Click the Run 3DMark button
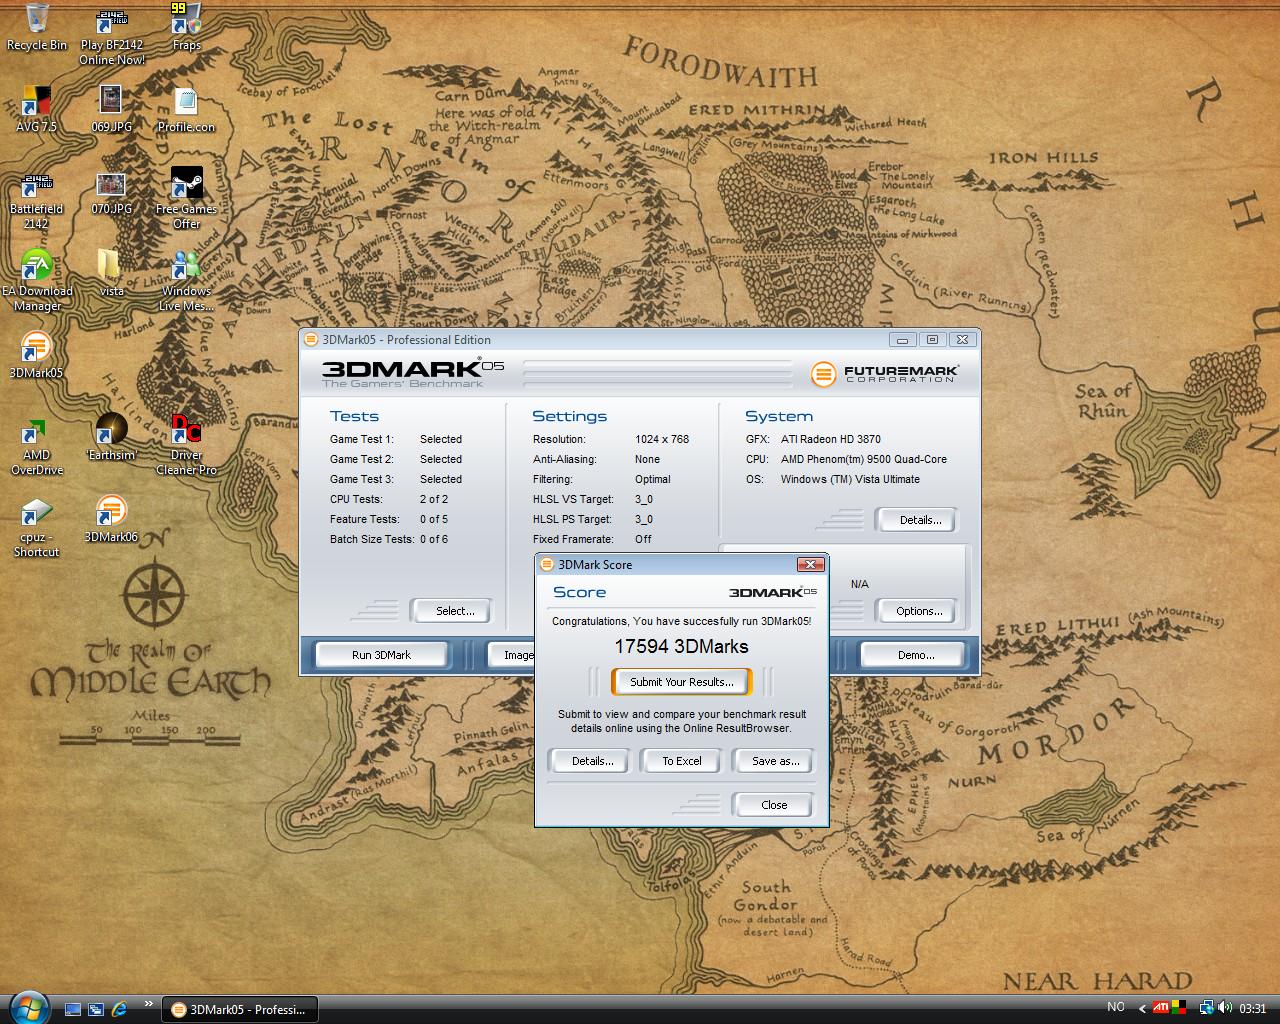 381,655
